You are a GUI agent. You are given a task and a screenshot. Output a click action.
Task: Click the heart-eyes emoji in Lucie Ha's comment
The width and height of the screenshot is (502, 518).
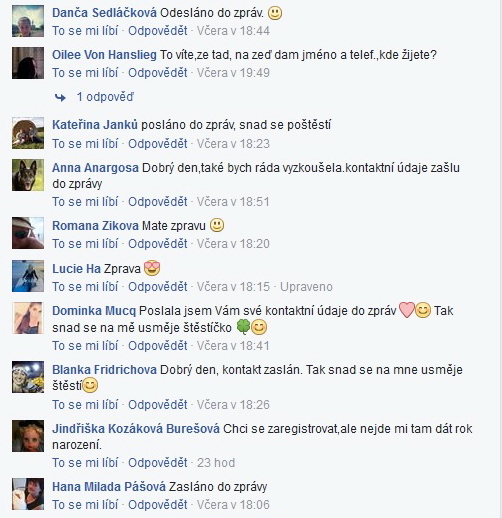[x=152, y=268]
